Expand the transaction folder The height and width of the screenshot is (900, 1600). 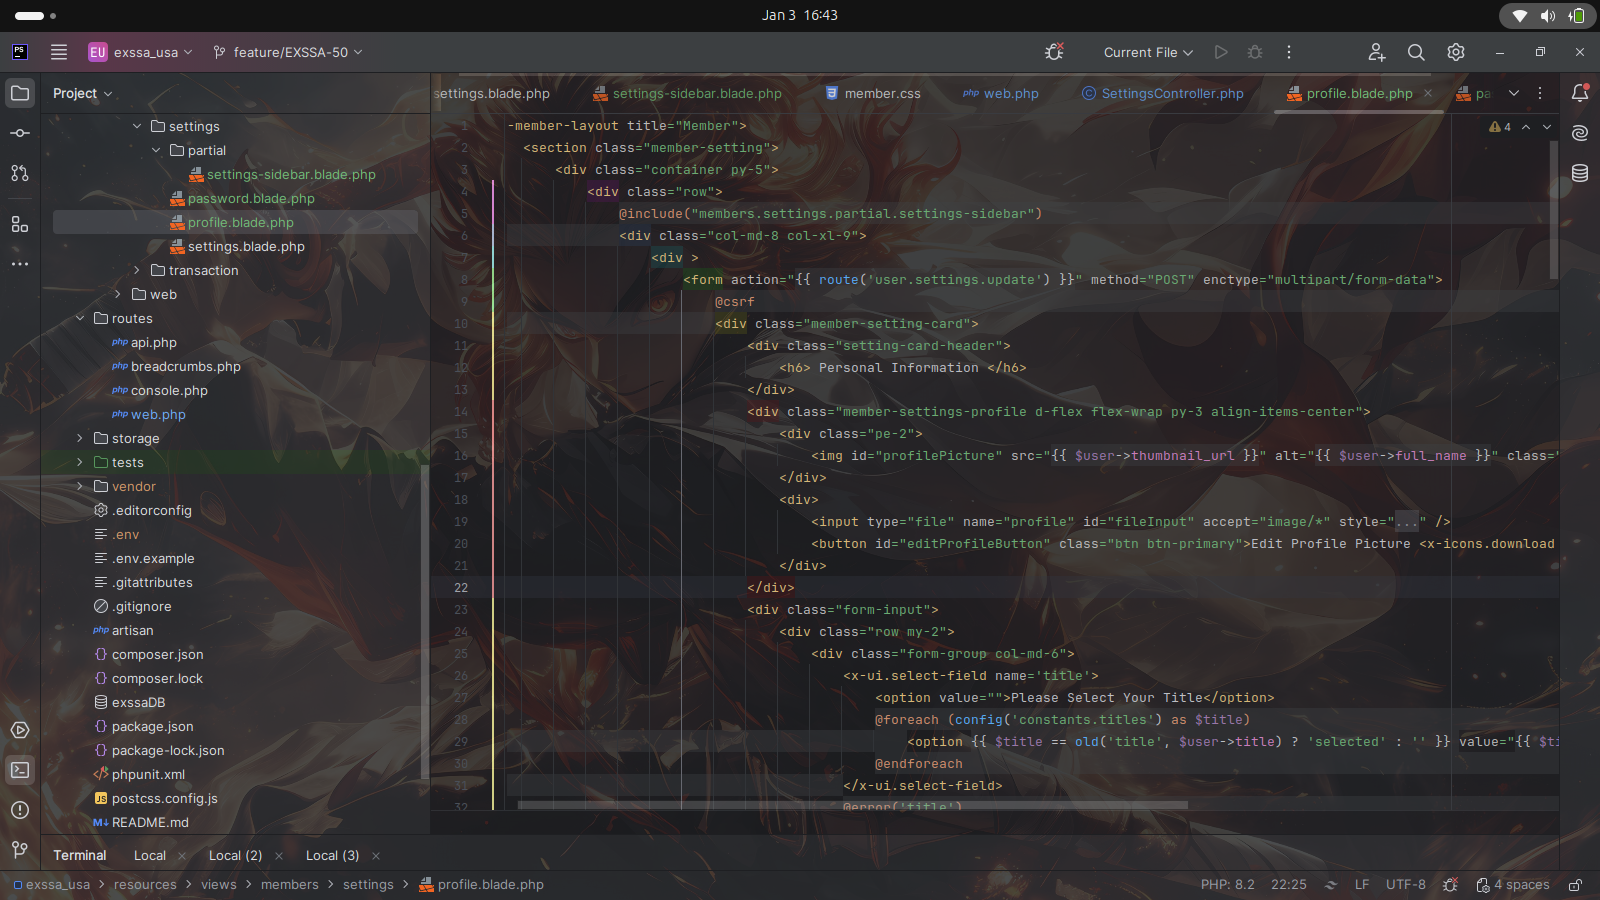click(x=137, y=270)
